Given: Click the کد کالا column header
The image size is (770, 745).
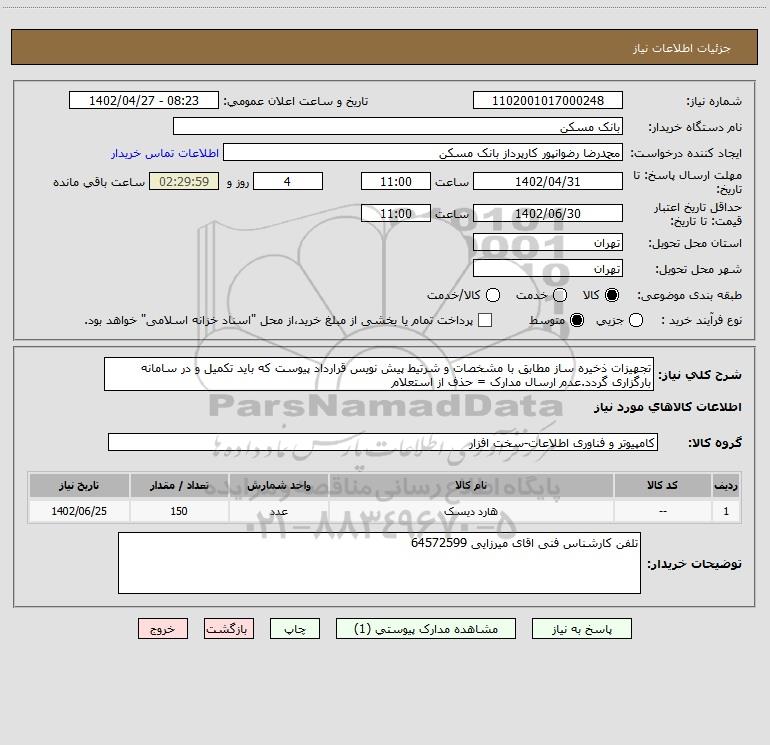Looking at the screenshot, I should [x=662, y=486].
